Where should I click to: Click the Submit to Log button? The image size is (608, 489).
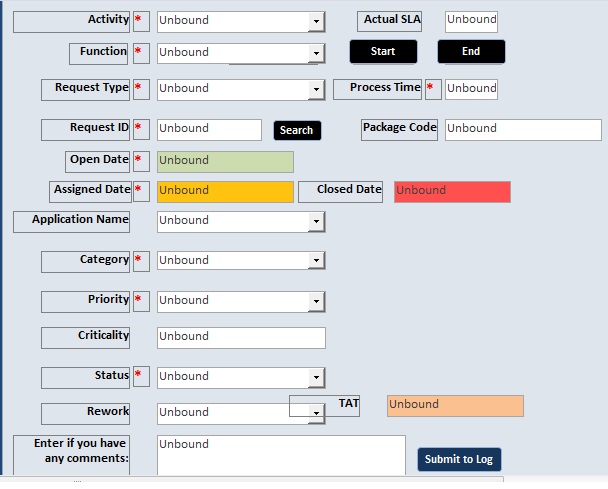coord(459,460)
